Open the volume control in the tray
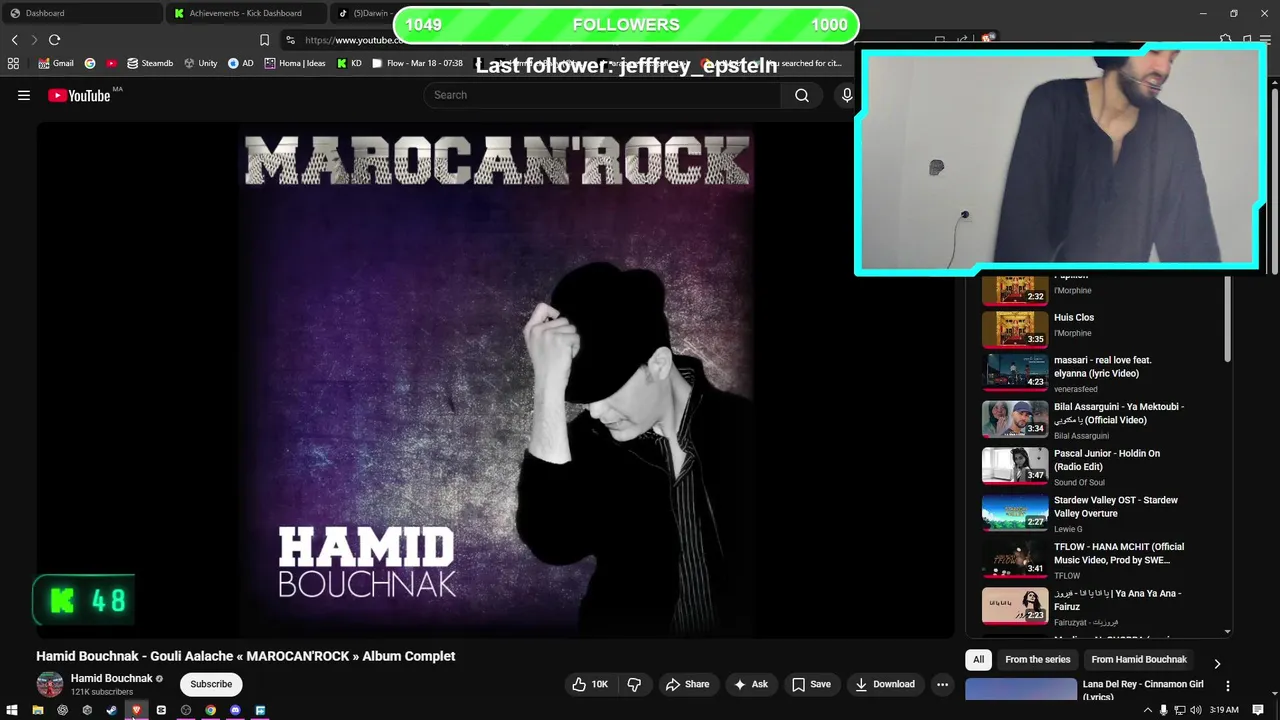This screenshot has height=720, width=1280. pos(1196,710)
